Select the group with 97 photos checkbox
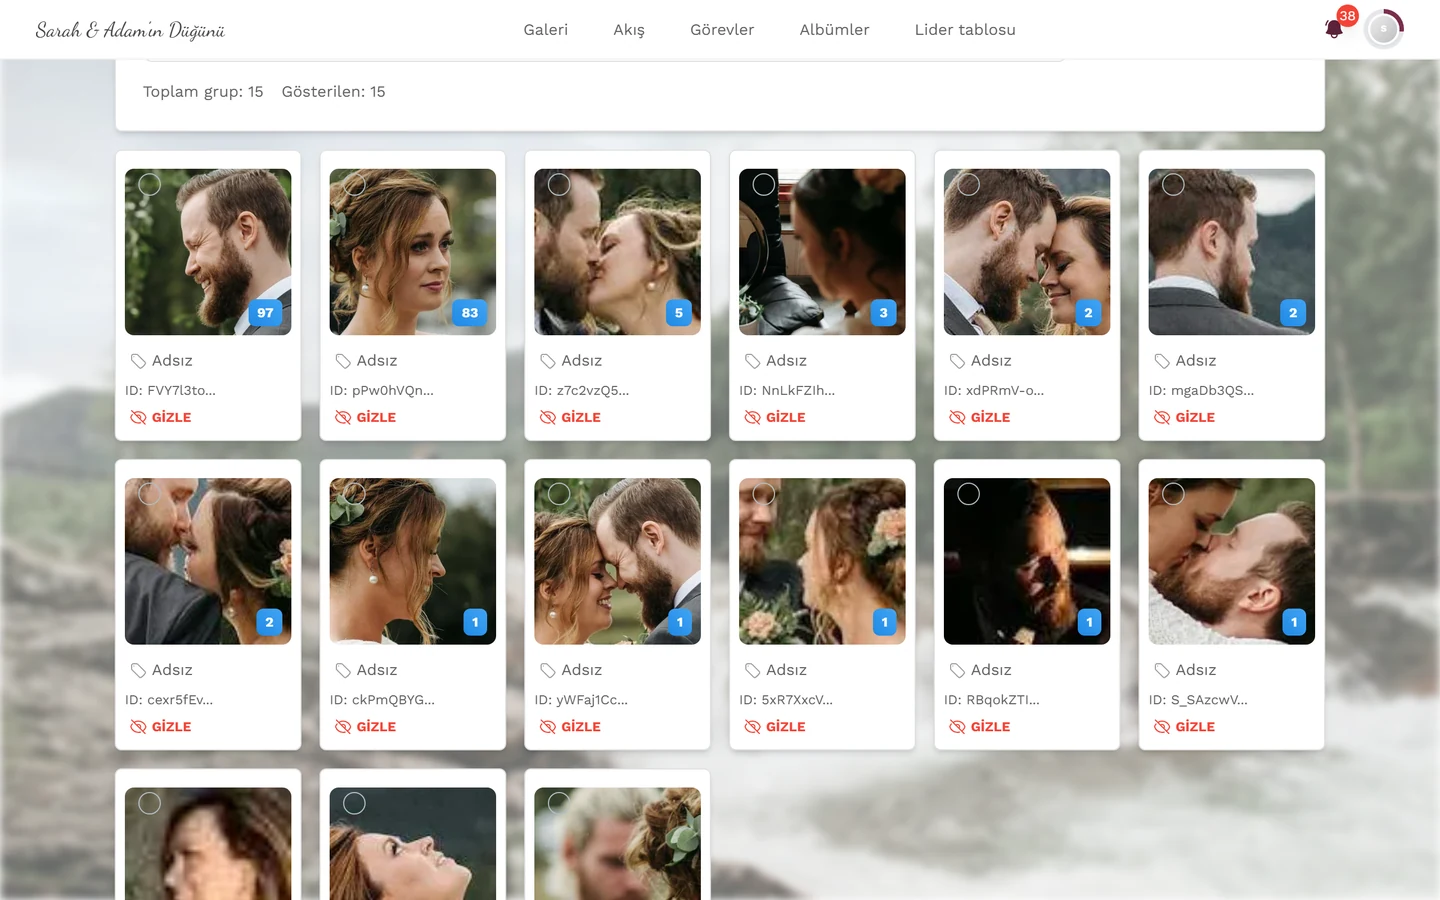 click(150, 184)
